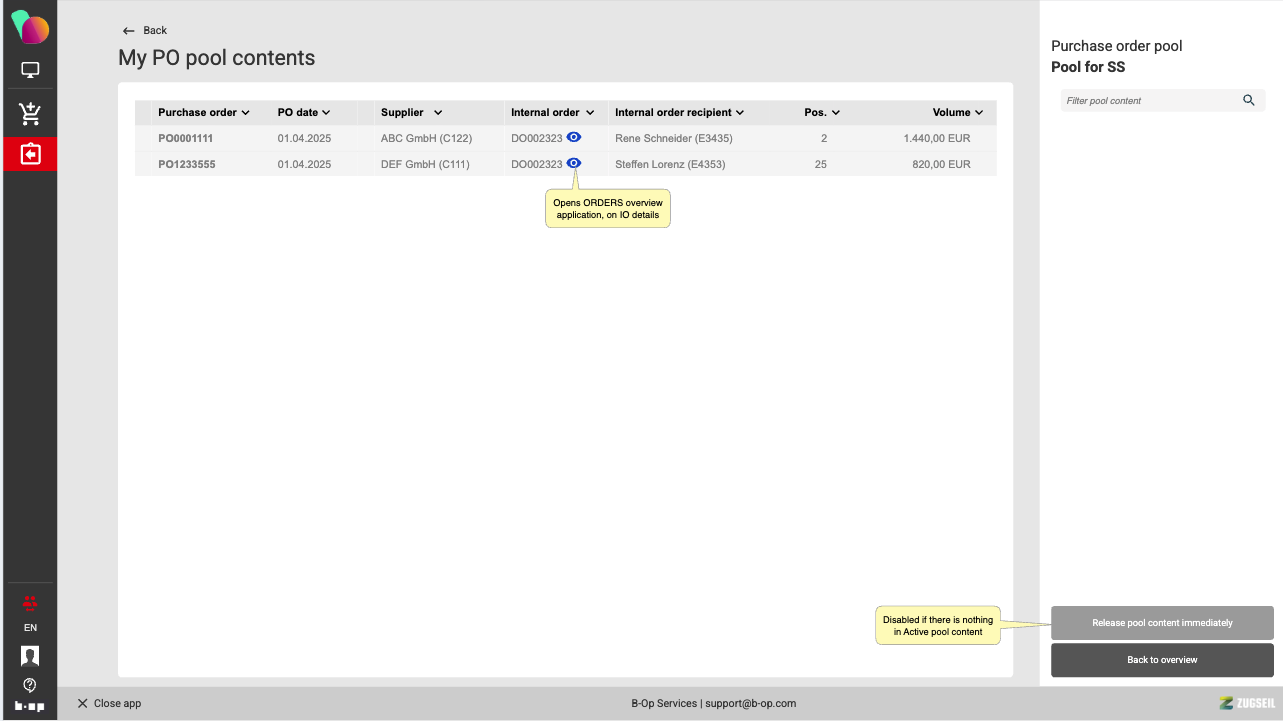Image resolution: width=1283 pixels, height=721 pixels.
Task: Click the user profile icon in sidebar
Action: point(30,656)
